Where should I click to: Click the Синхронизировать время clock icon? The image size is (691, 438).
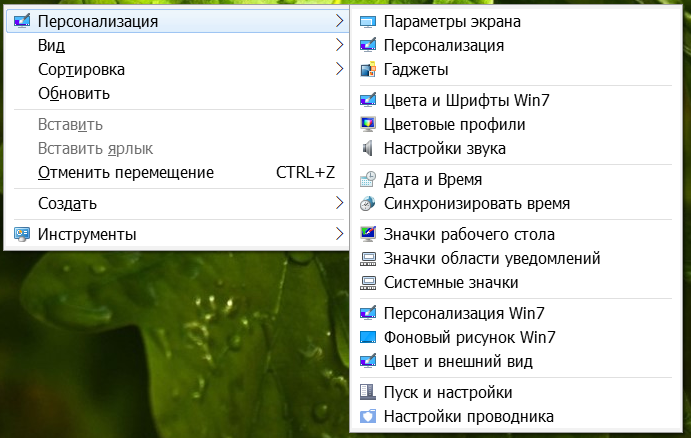point(368,204)
